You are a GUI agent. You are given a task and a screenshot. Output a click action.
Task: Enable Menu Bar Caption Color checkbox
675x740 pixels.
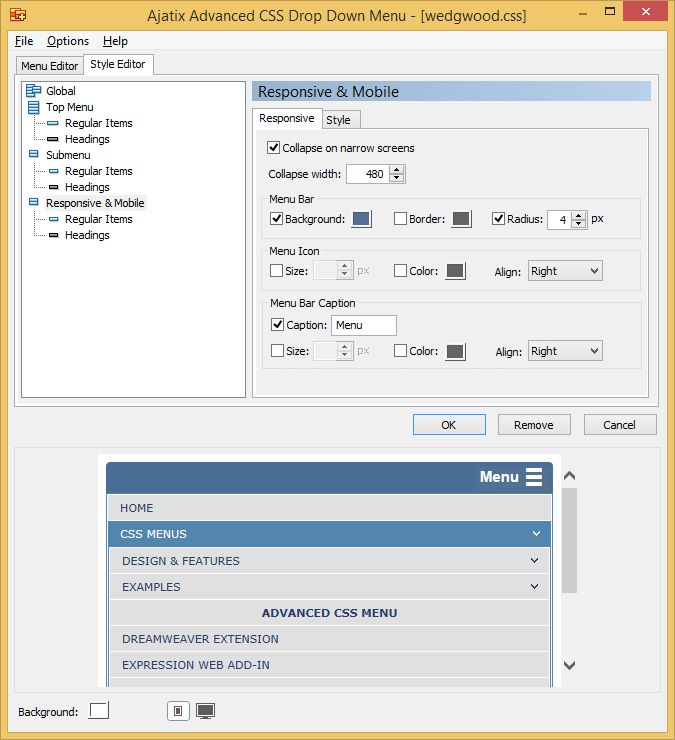tap(400, 351)
